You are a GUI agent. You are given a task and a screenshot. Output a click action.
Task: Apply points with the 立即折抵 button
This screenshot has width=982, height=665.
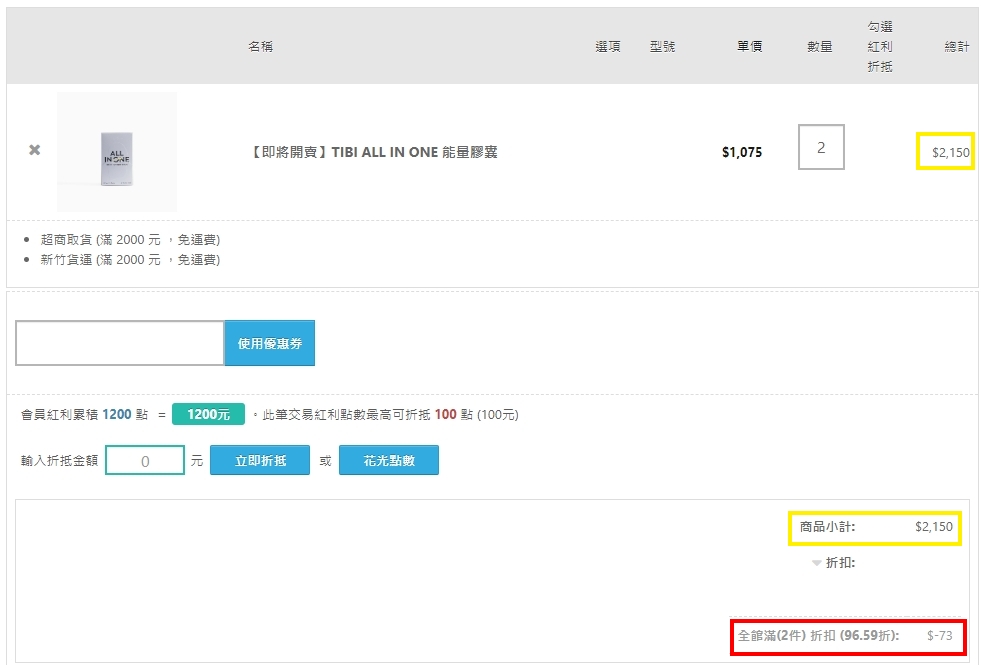click(x=260, y=461)
